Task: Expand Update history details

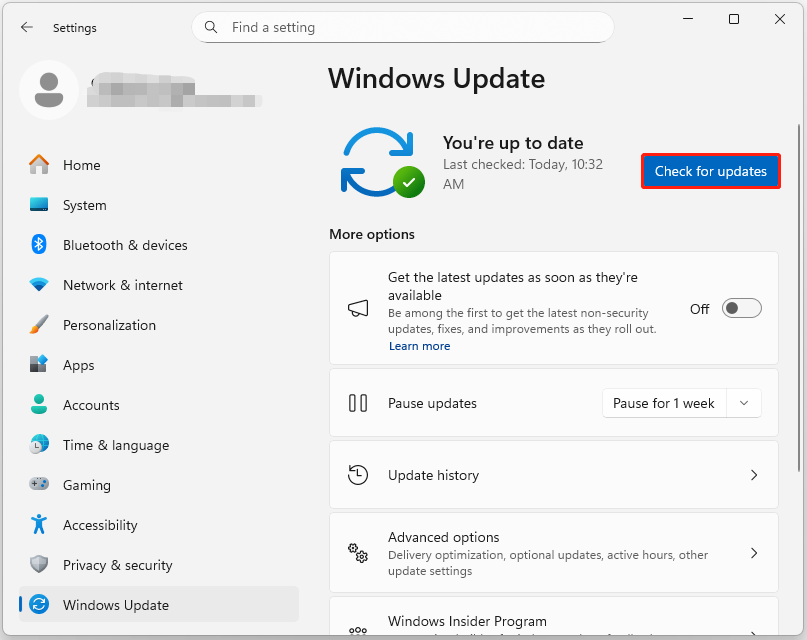Action: coord(754,475)
